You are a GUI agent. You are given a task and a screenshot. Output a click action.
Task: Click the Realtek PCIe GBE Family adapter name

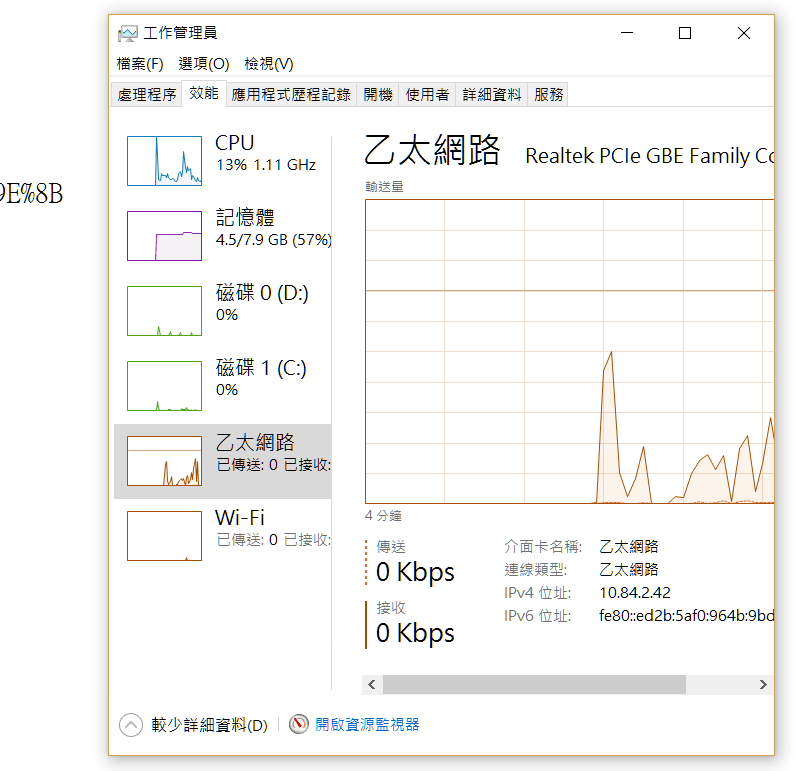pos(650,156)
